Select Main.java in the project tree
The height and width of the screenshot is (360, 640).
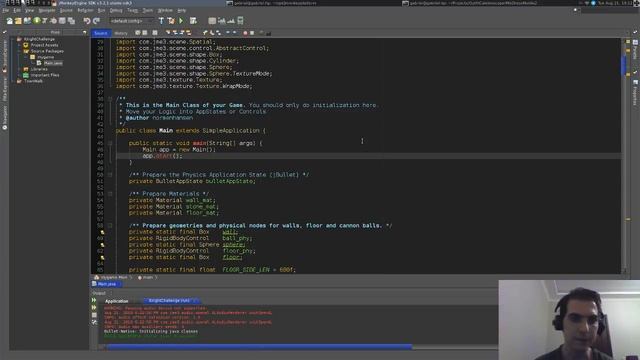tap(53, 63)
